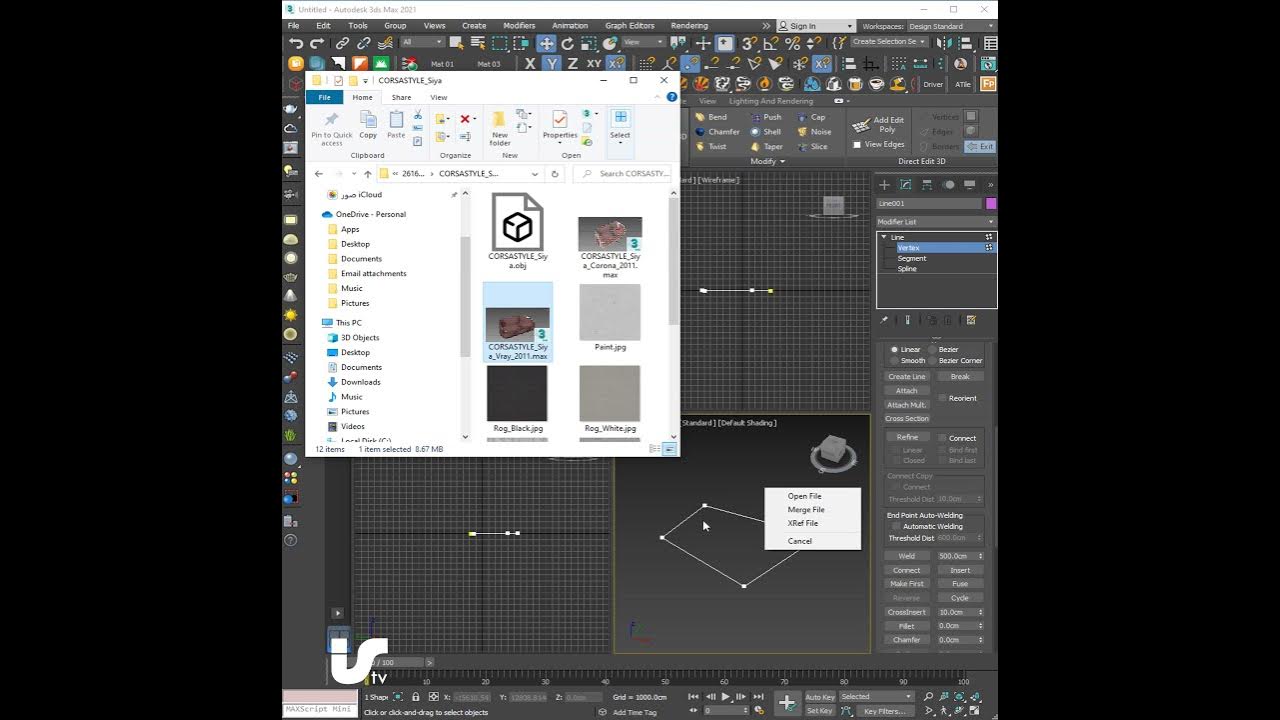Go to the end frame of timeline
Screen dimensions: 1280x720
tap(757, 696)
